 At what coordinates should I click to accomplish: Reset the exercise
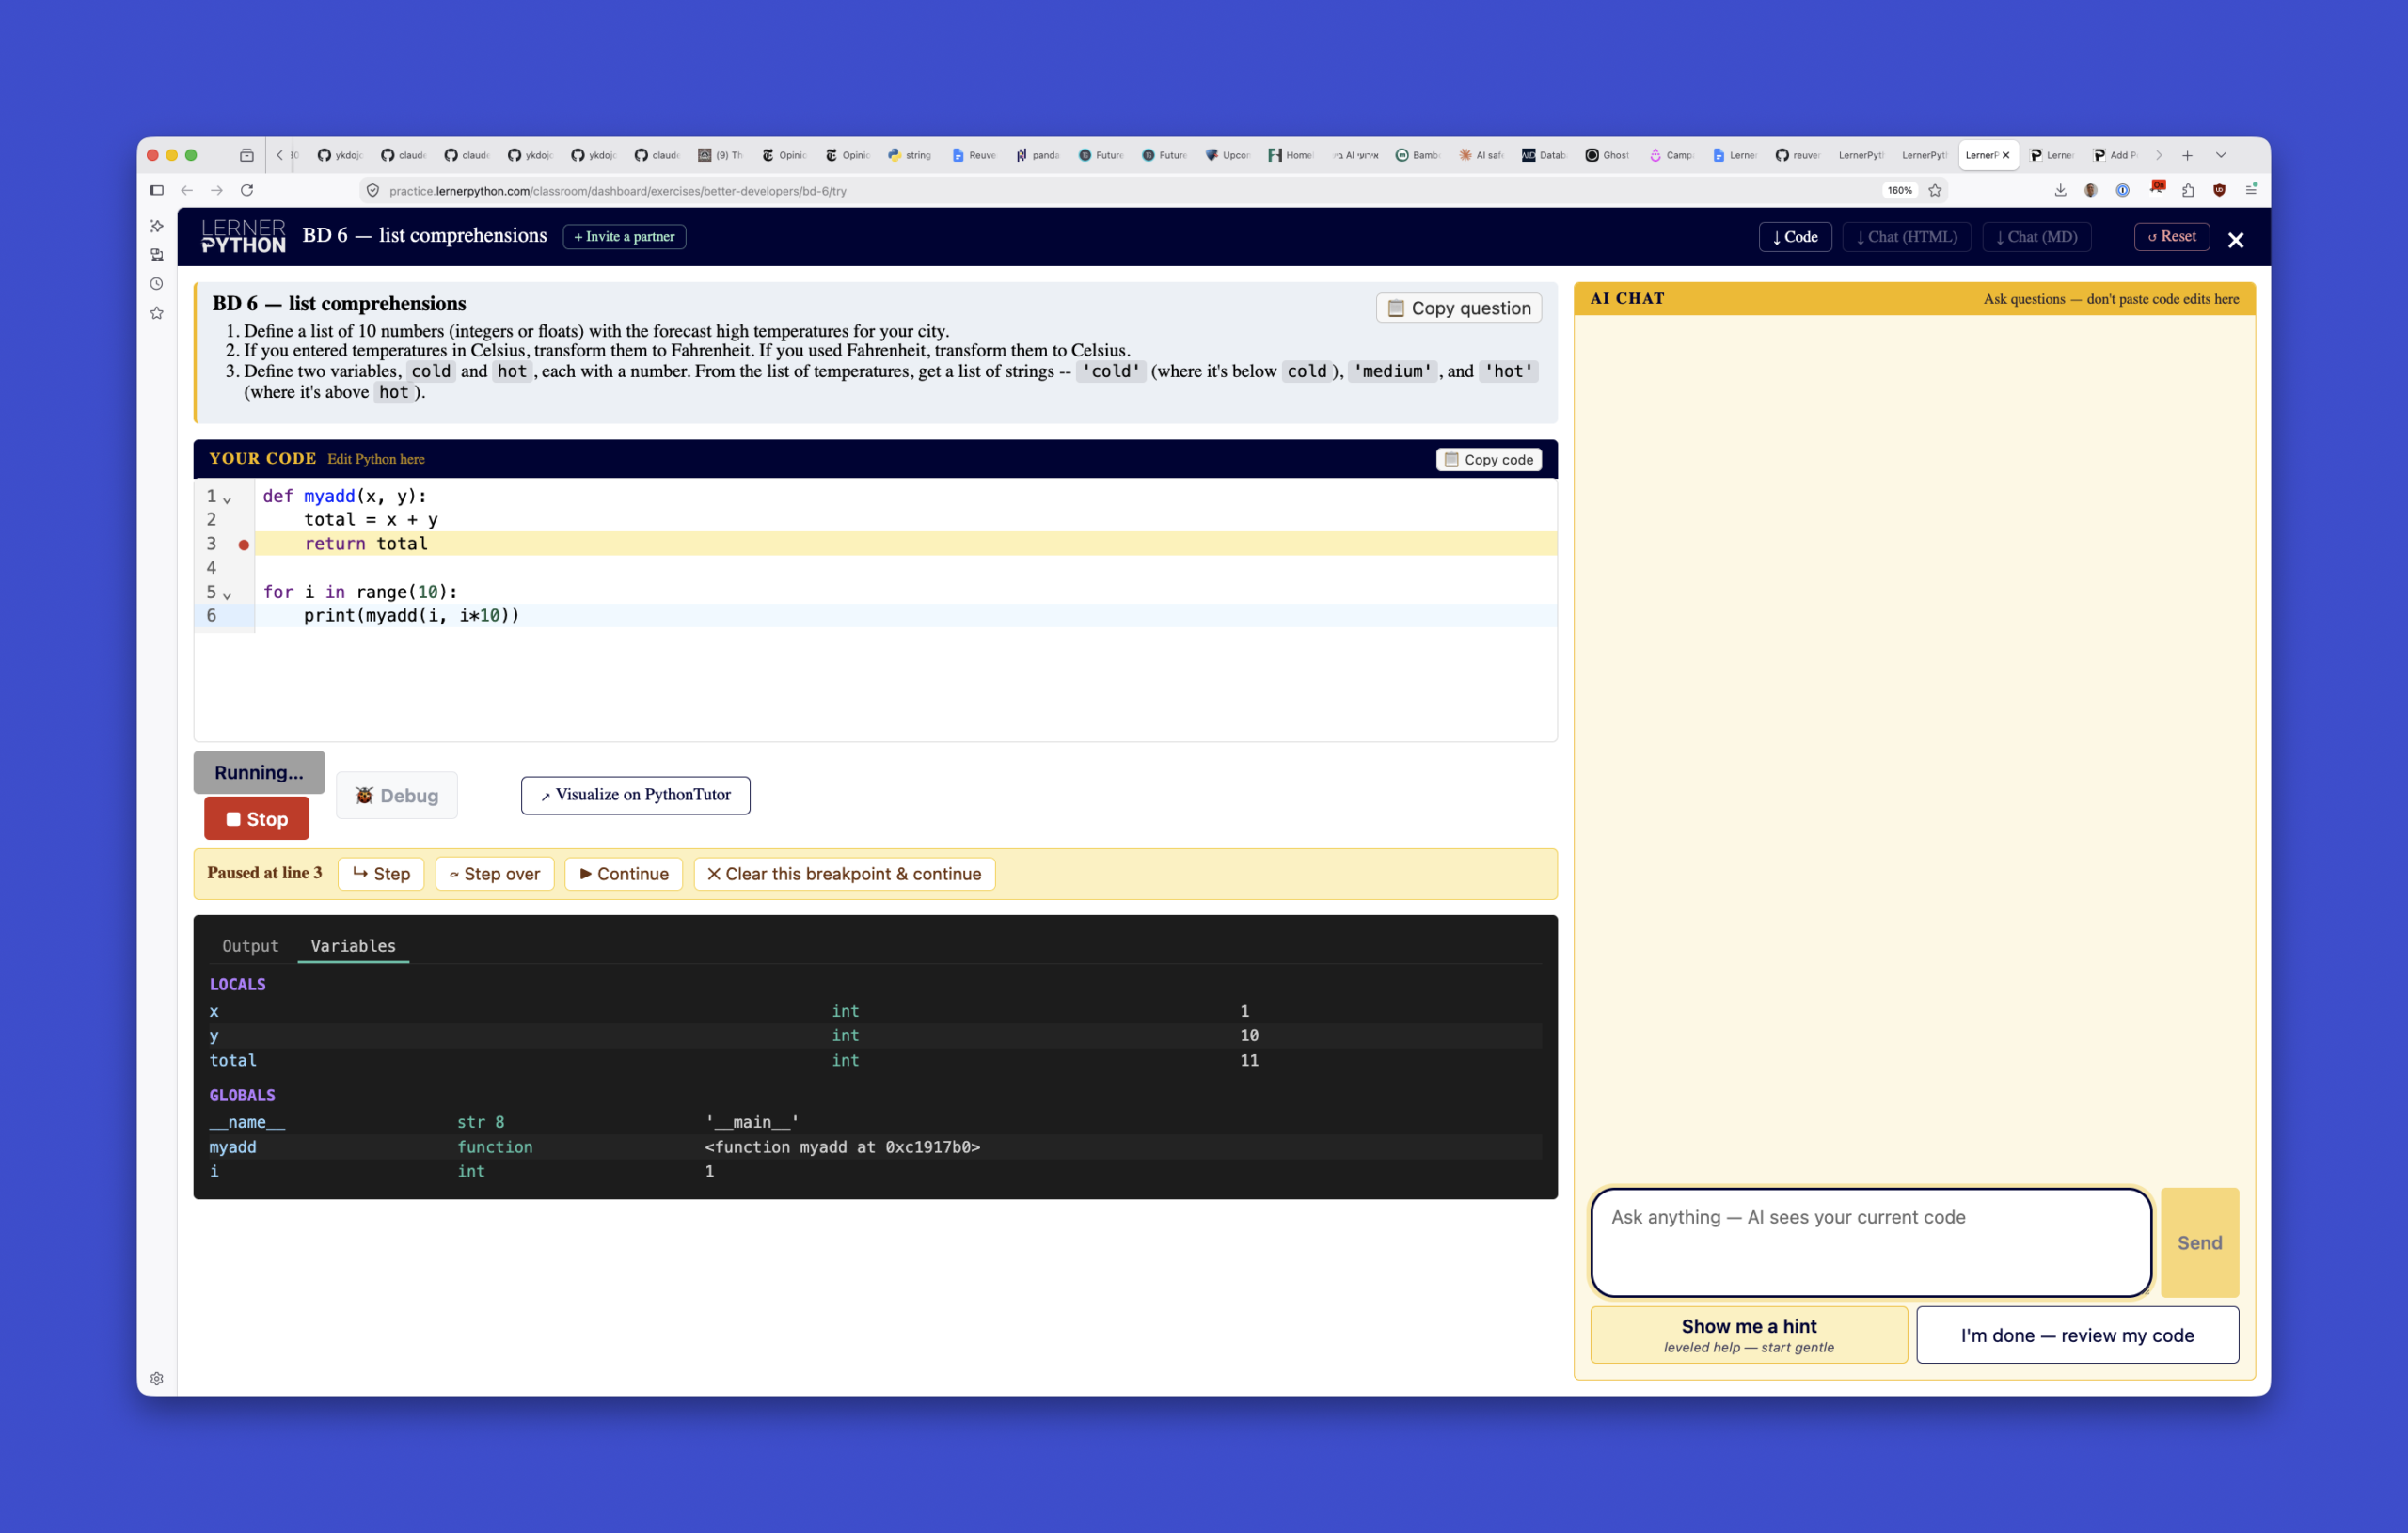2171,237
